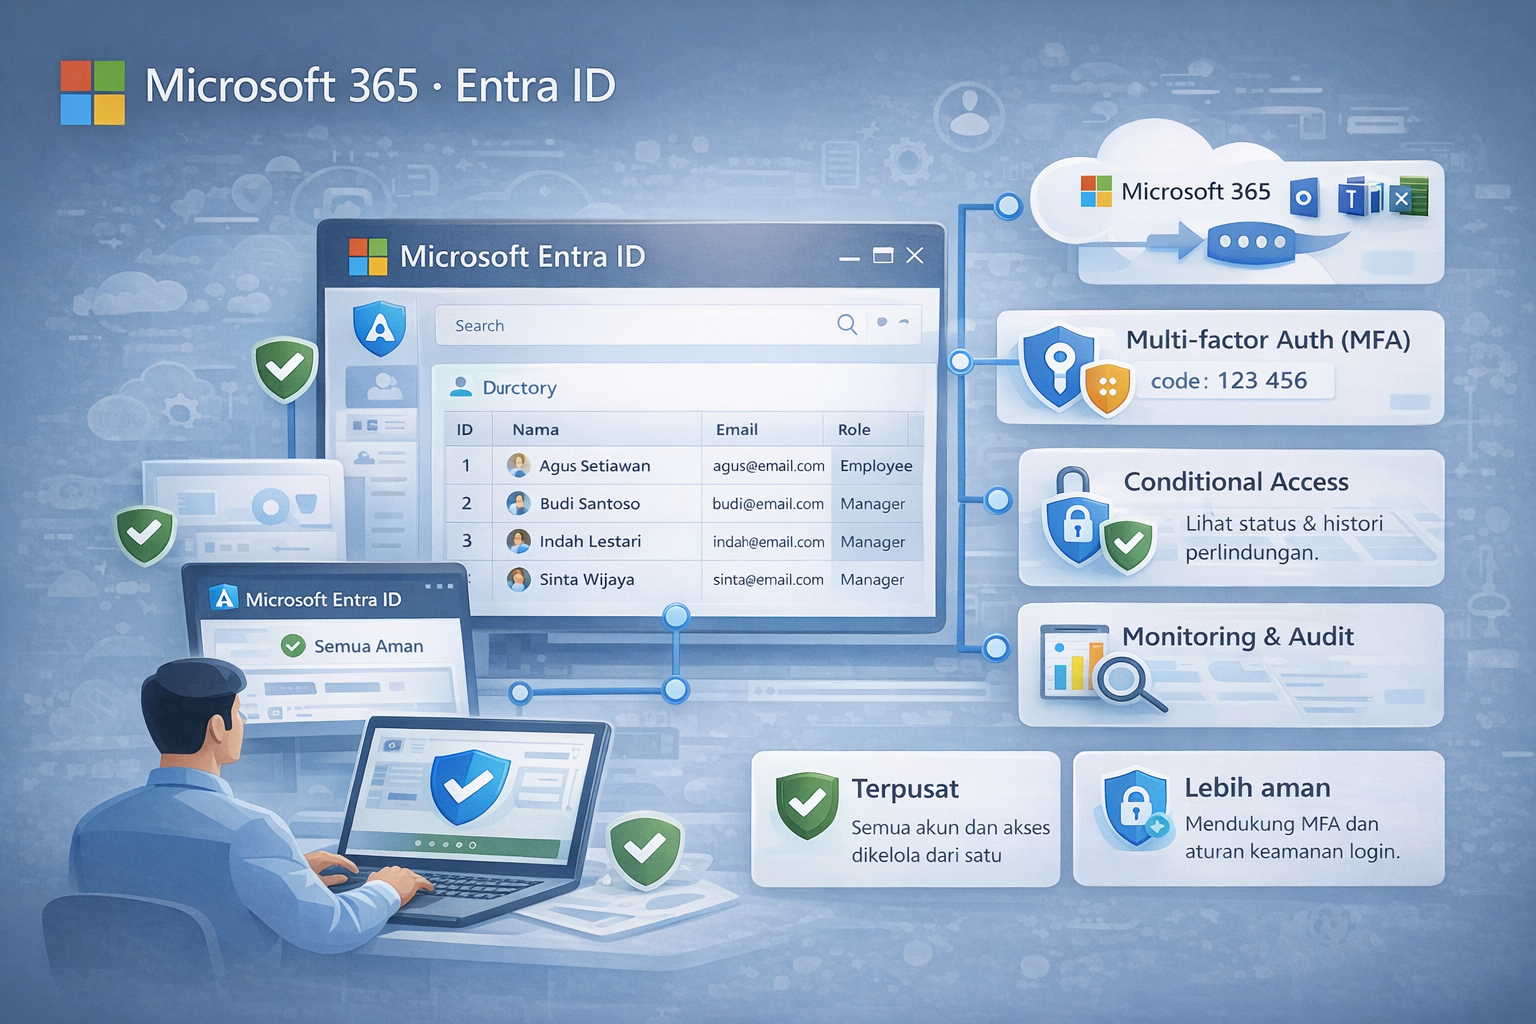Open the Multi-factor Auth (MFA) card title
1536x1024 pixels.
[x=1268, y=340]
